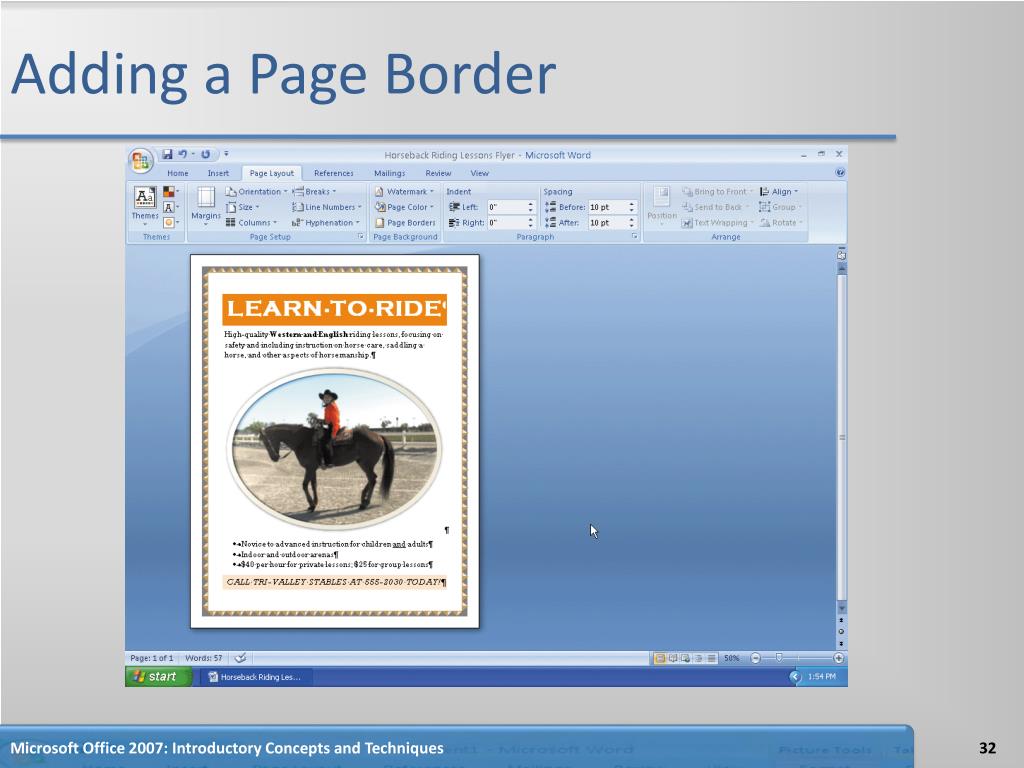Open the Rotate menu

pyautogui.click(x=781, y=222)
